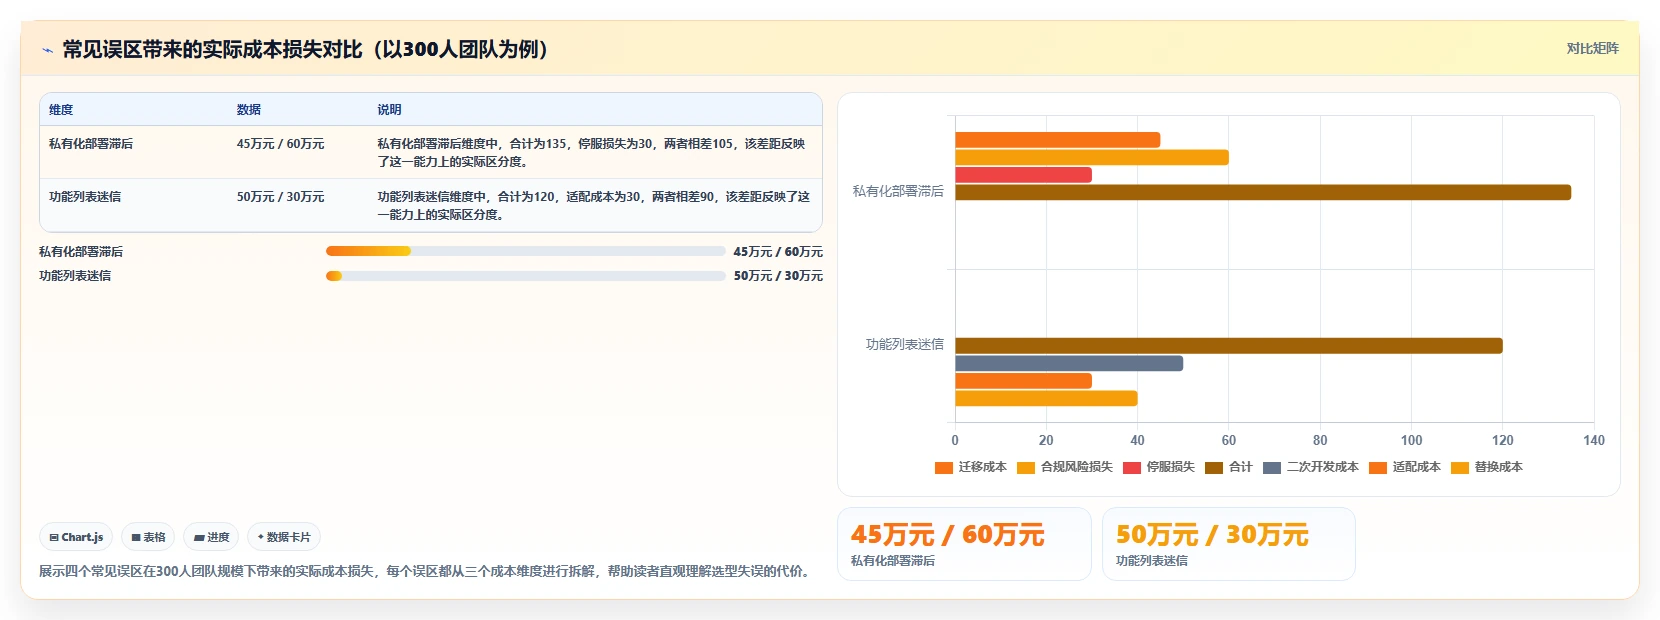Click the 私有化部署滞后 y-axis label in the chart
The height and width of the screenshot is (620, 1660).
(898, 191)
